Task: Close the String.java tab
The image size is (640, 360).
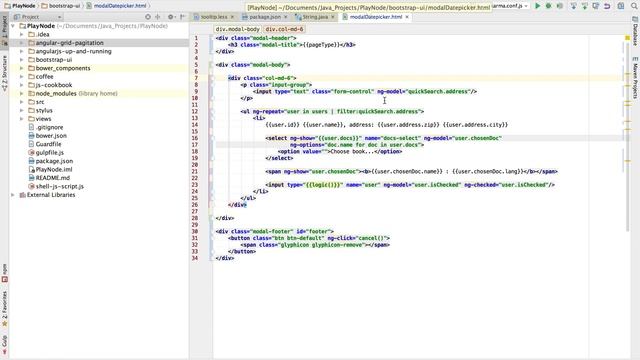Action: (x=333, y=17)
